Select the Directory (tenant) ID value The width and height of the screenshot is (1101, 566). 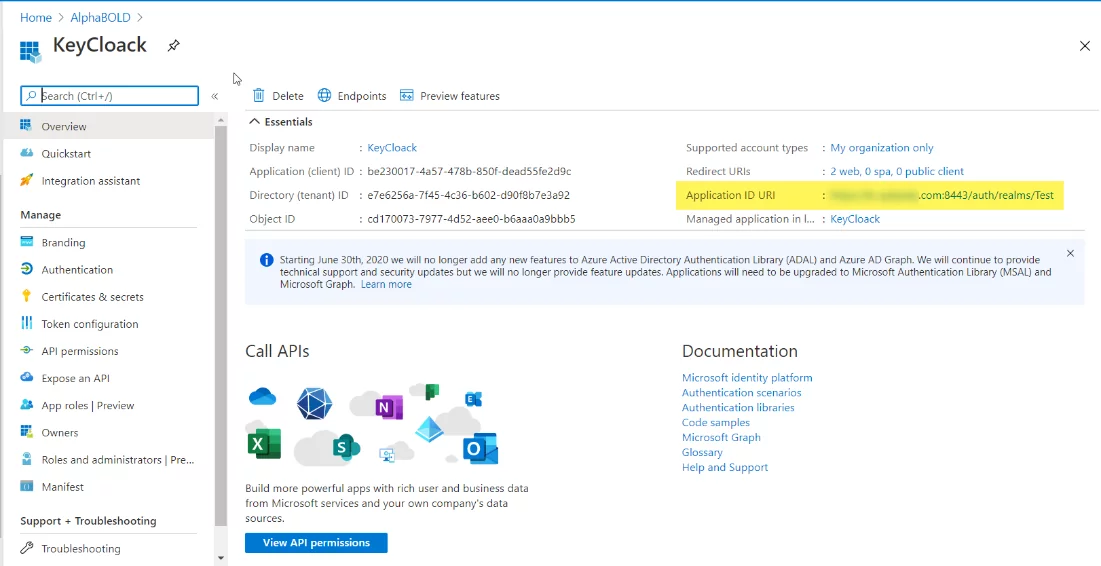pyautogui.click(x=468, y=195)
